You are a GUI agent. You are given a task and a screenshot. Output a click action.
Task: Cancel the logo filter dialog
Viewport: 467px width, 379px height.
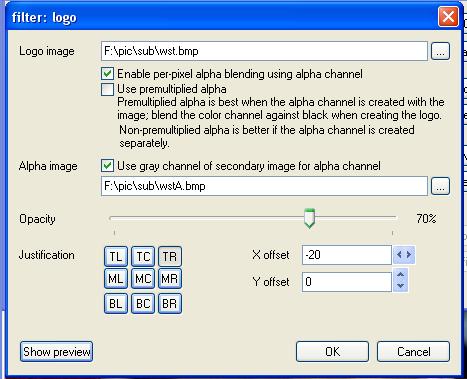(413, 352)
